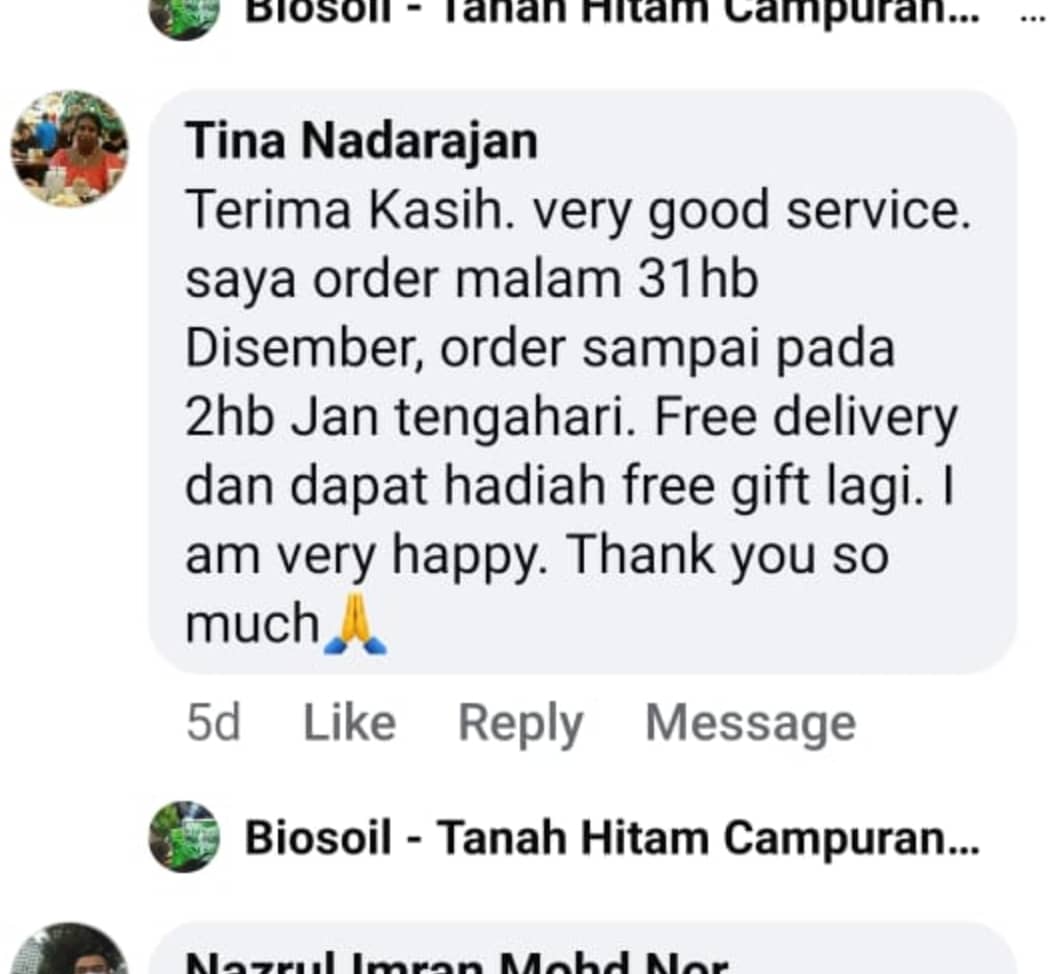The height and width of the screenshot is (974, 1054).
Task: Open Nazrul Imran's comment bubble
Action: coord(582,948)
